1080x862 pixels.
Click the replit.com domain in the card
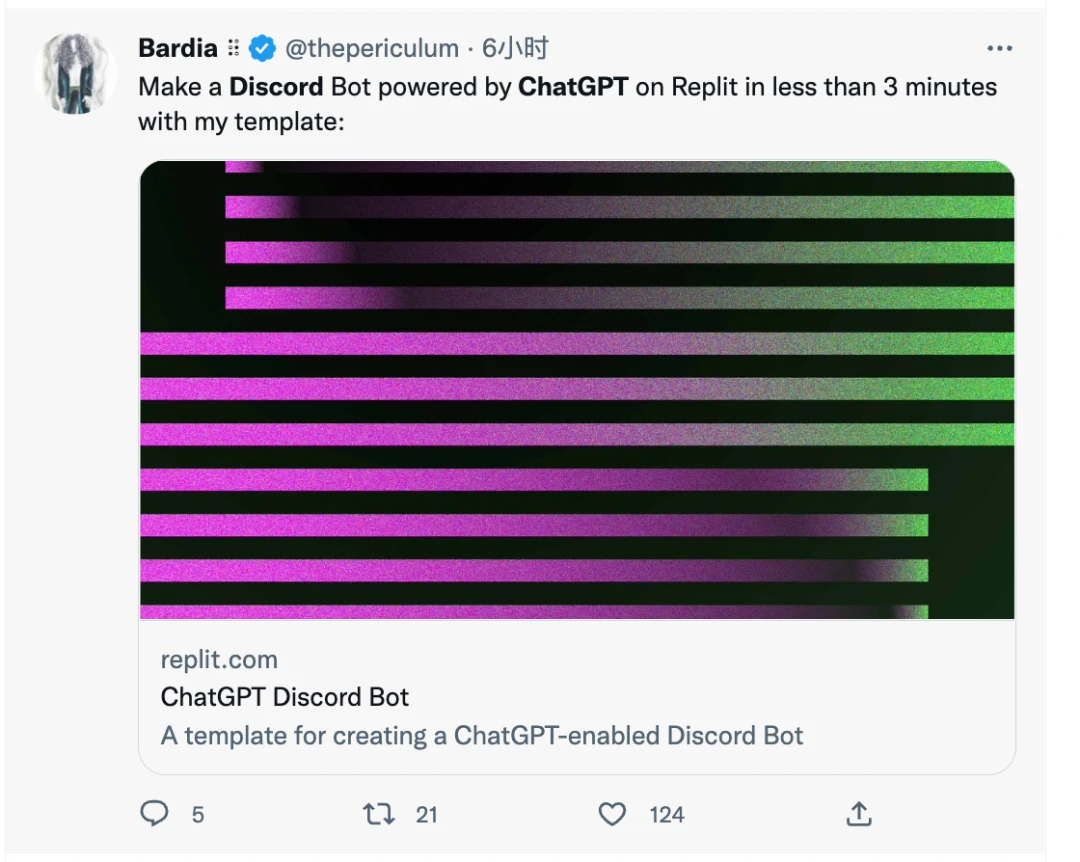point(219,659)
